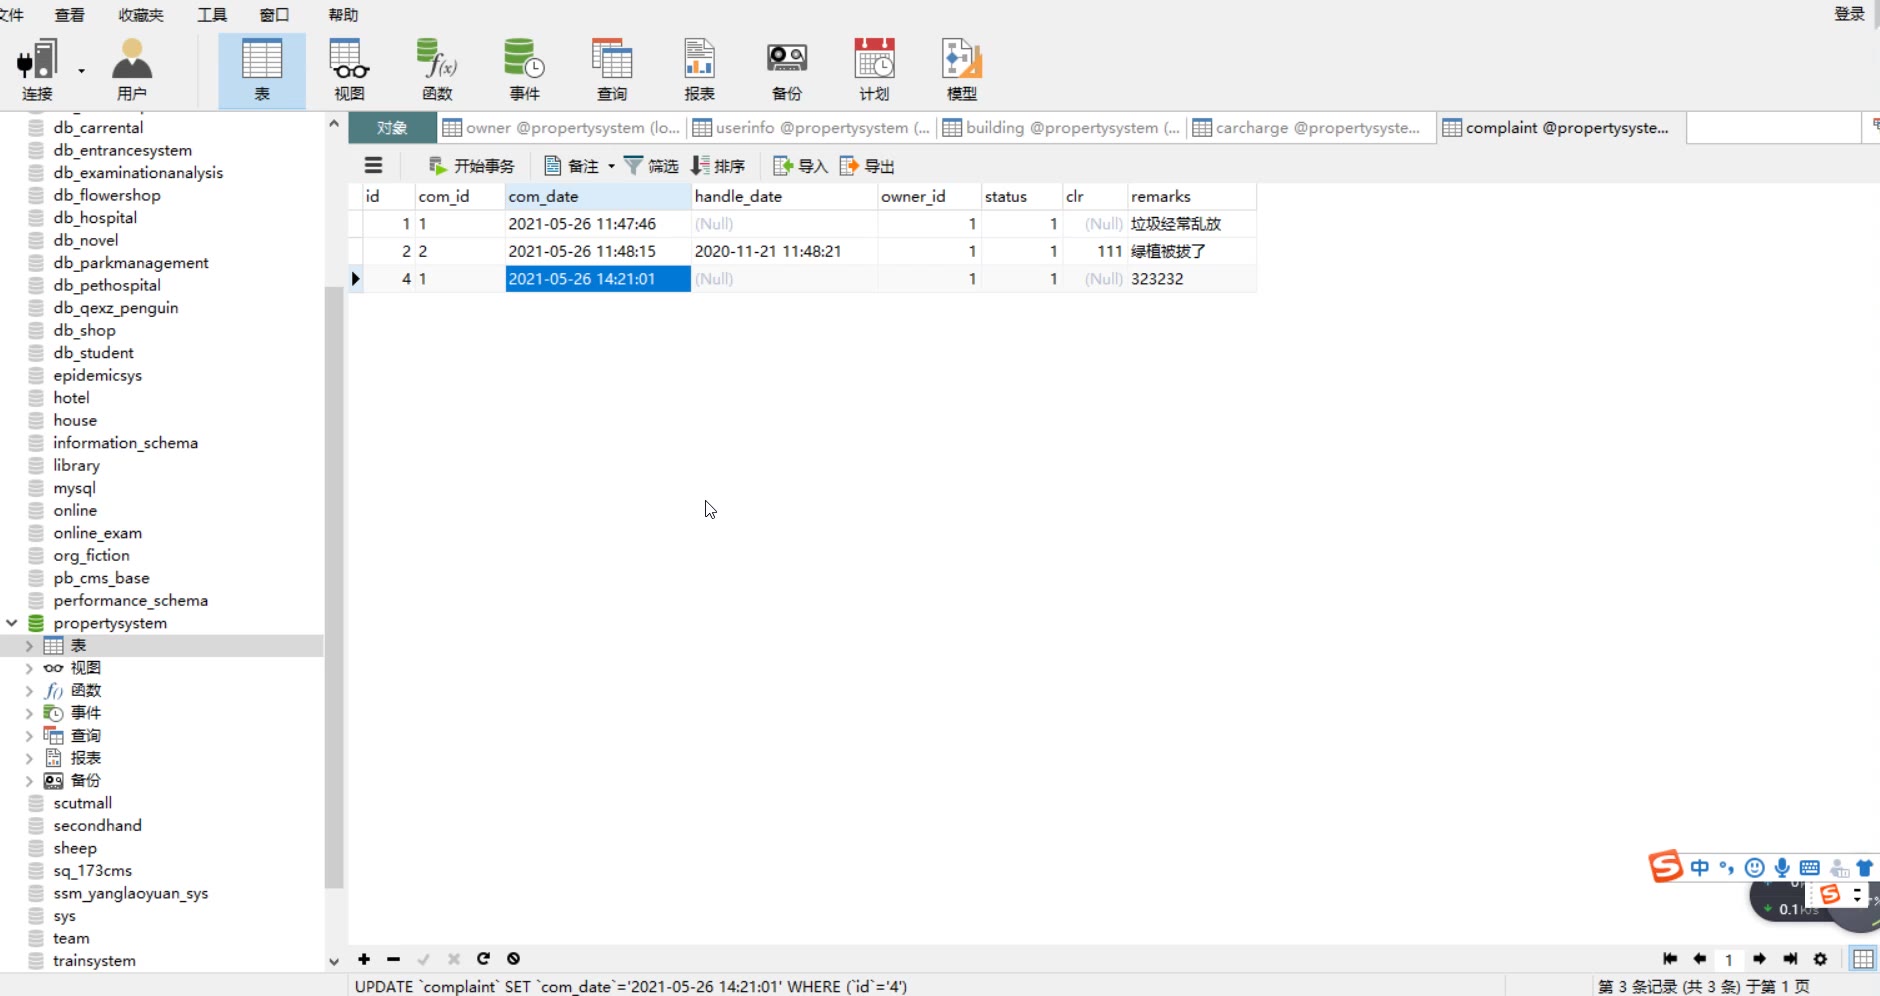Click Sogou microphone voice input
Screen dimensions: 1880x996
[1782, 867]
